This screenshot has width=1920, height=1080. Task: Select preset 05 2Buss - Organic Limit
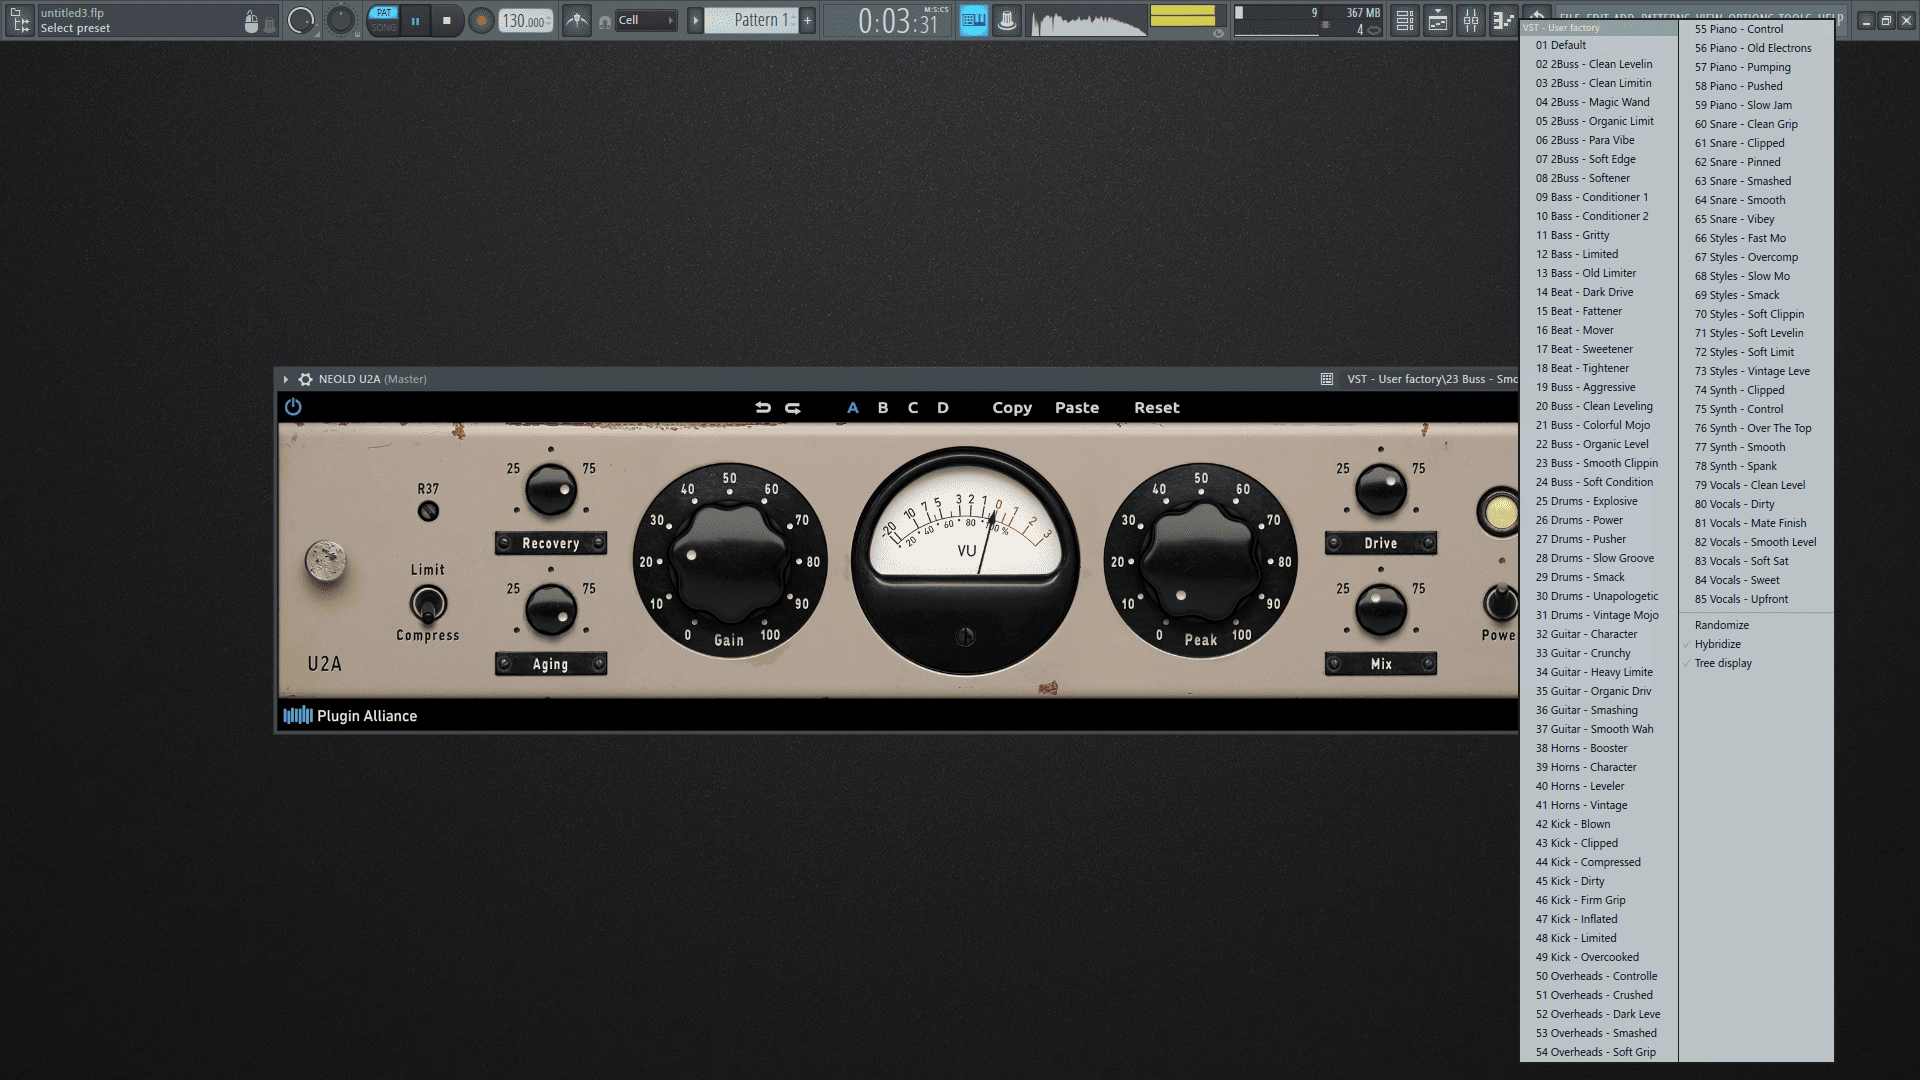[x=1598, y=121]
